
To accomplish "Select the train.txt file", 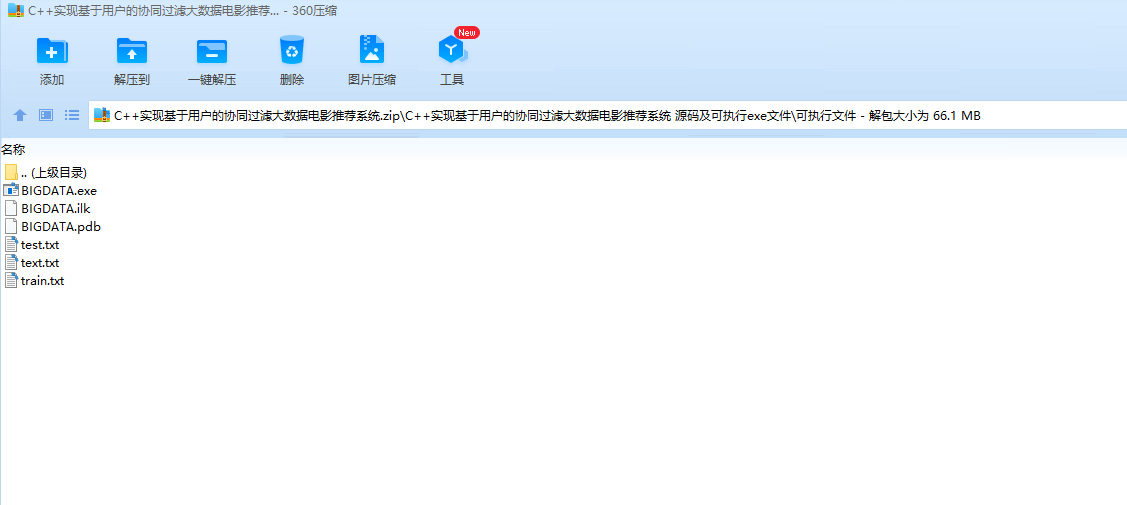I will [34, 281].
